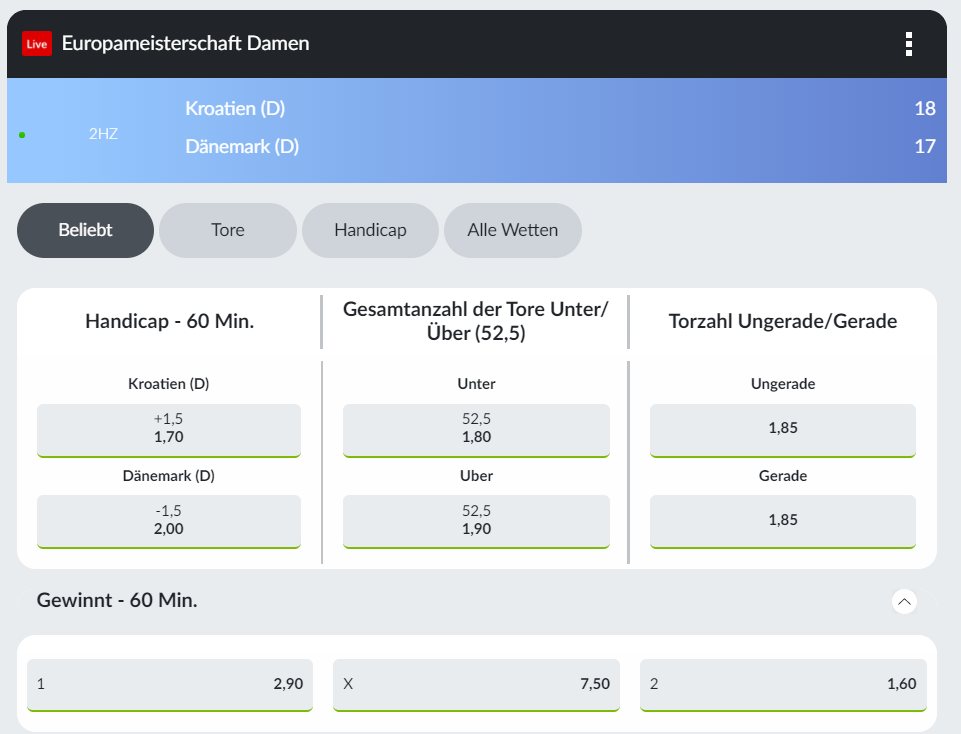The image size is (961, 734).
Task: Pick Über 52,5 odds 1,90
Action: [476, 521]
